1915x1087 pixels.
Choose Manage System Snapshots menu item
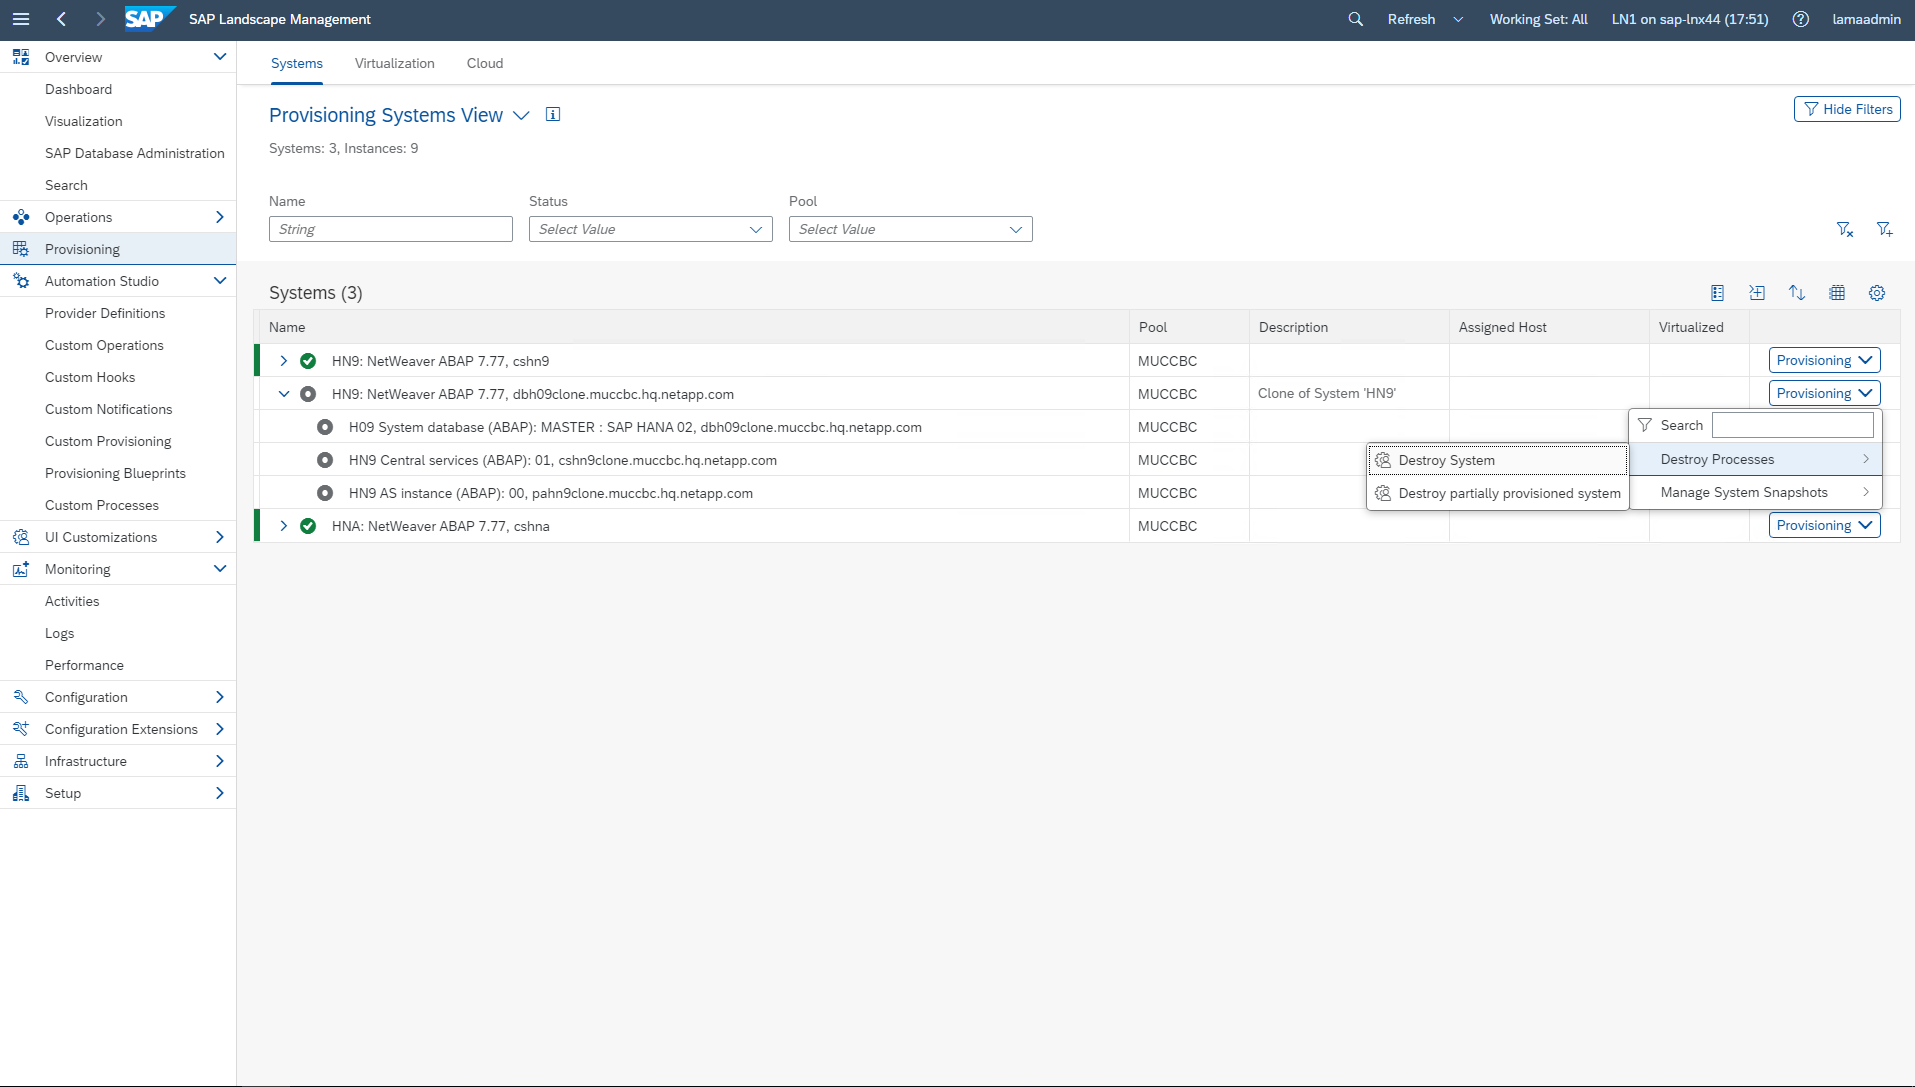[1744, 492]
